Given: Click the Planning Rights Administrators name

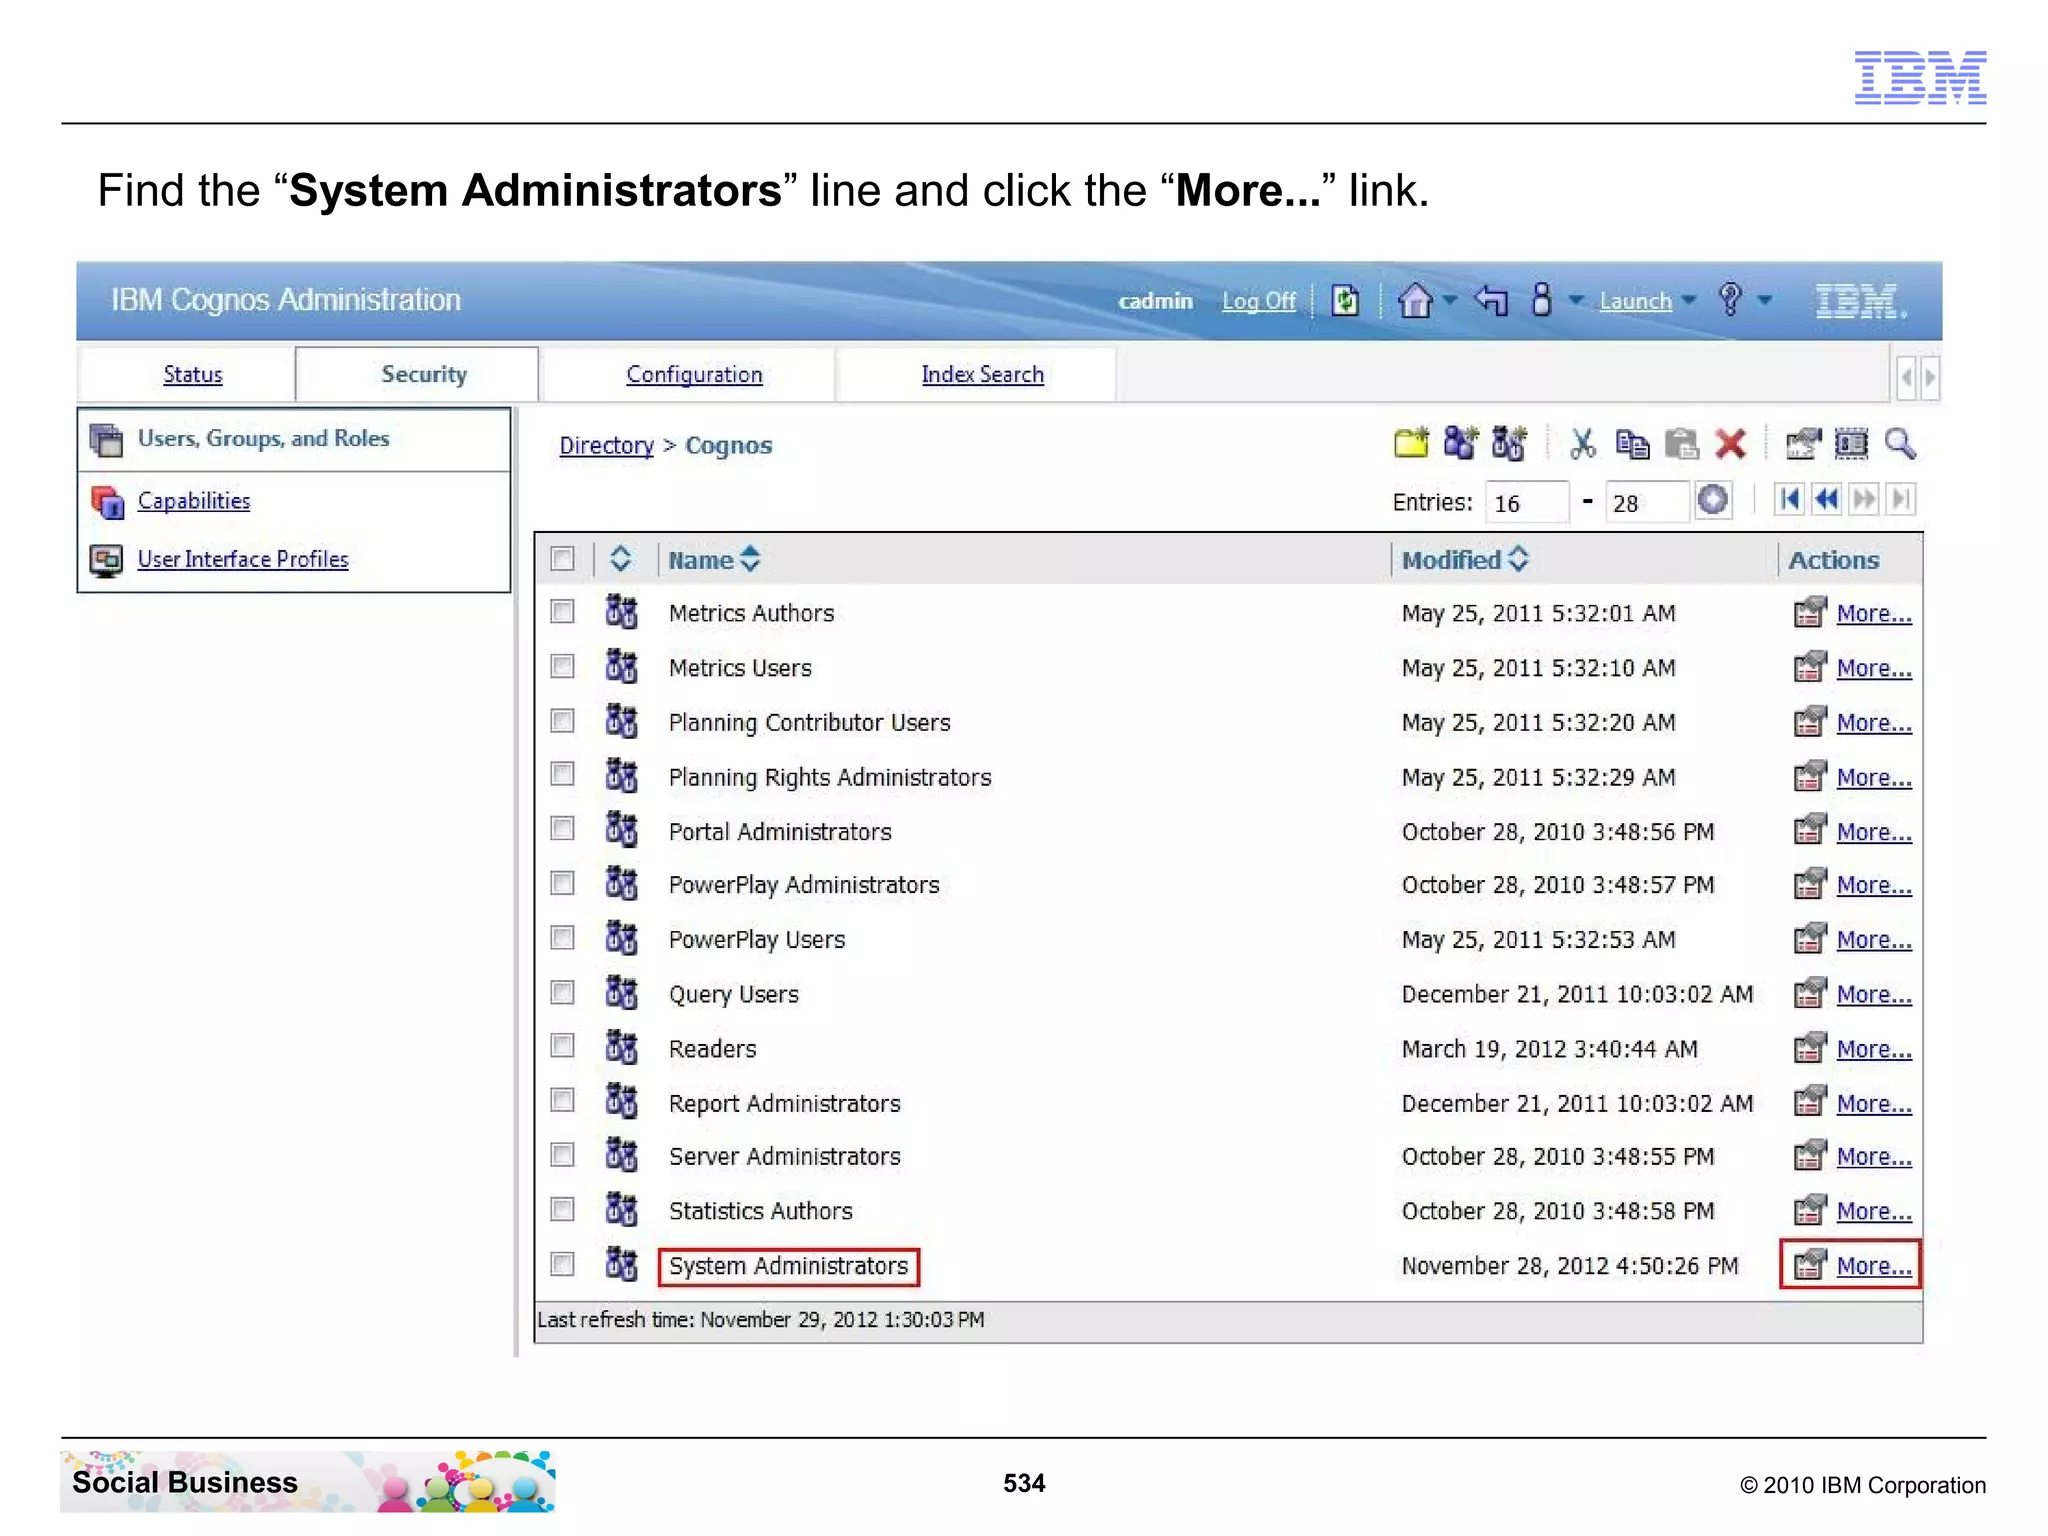Looking at the screenshot, I should click(830, 777).
